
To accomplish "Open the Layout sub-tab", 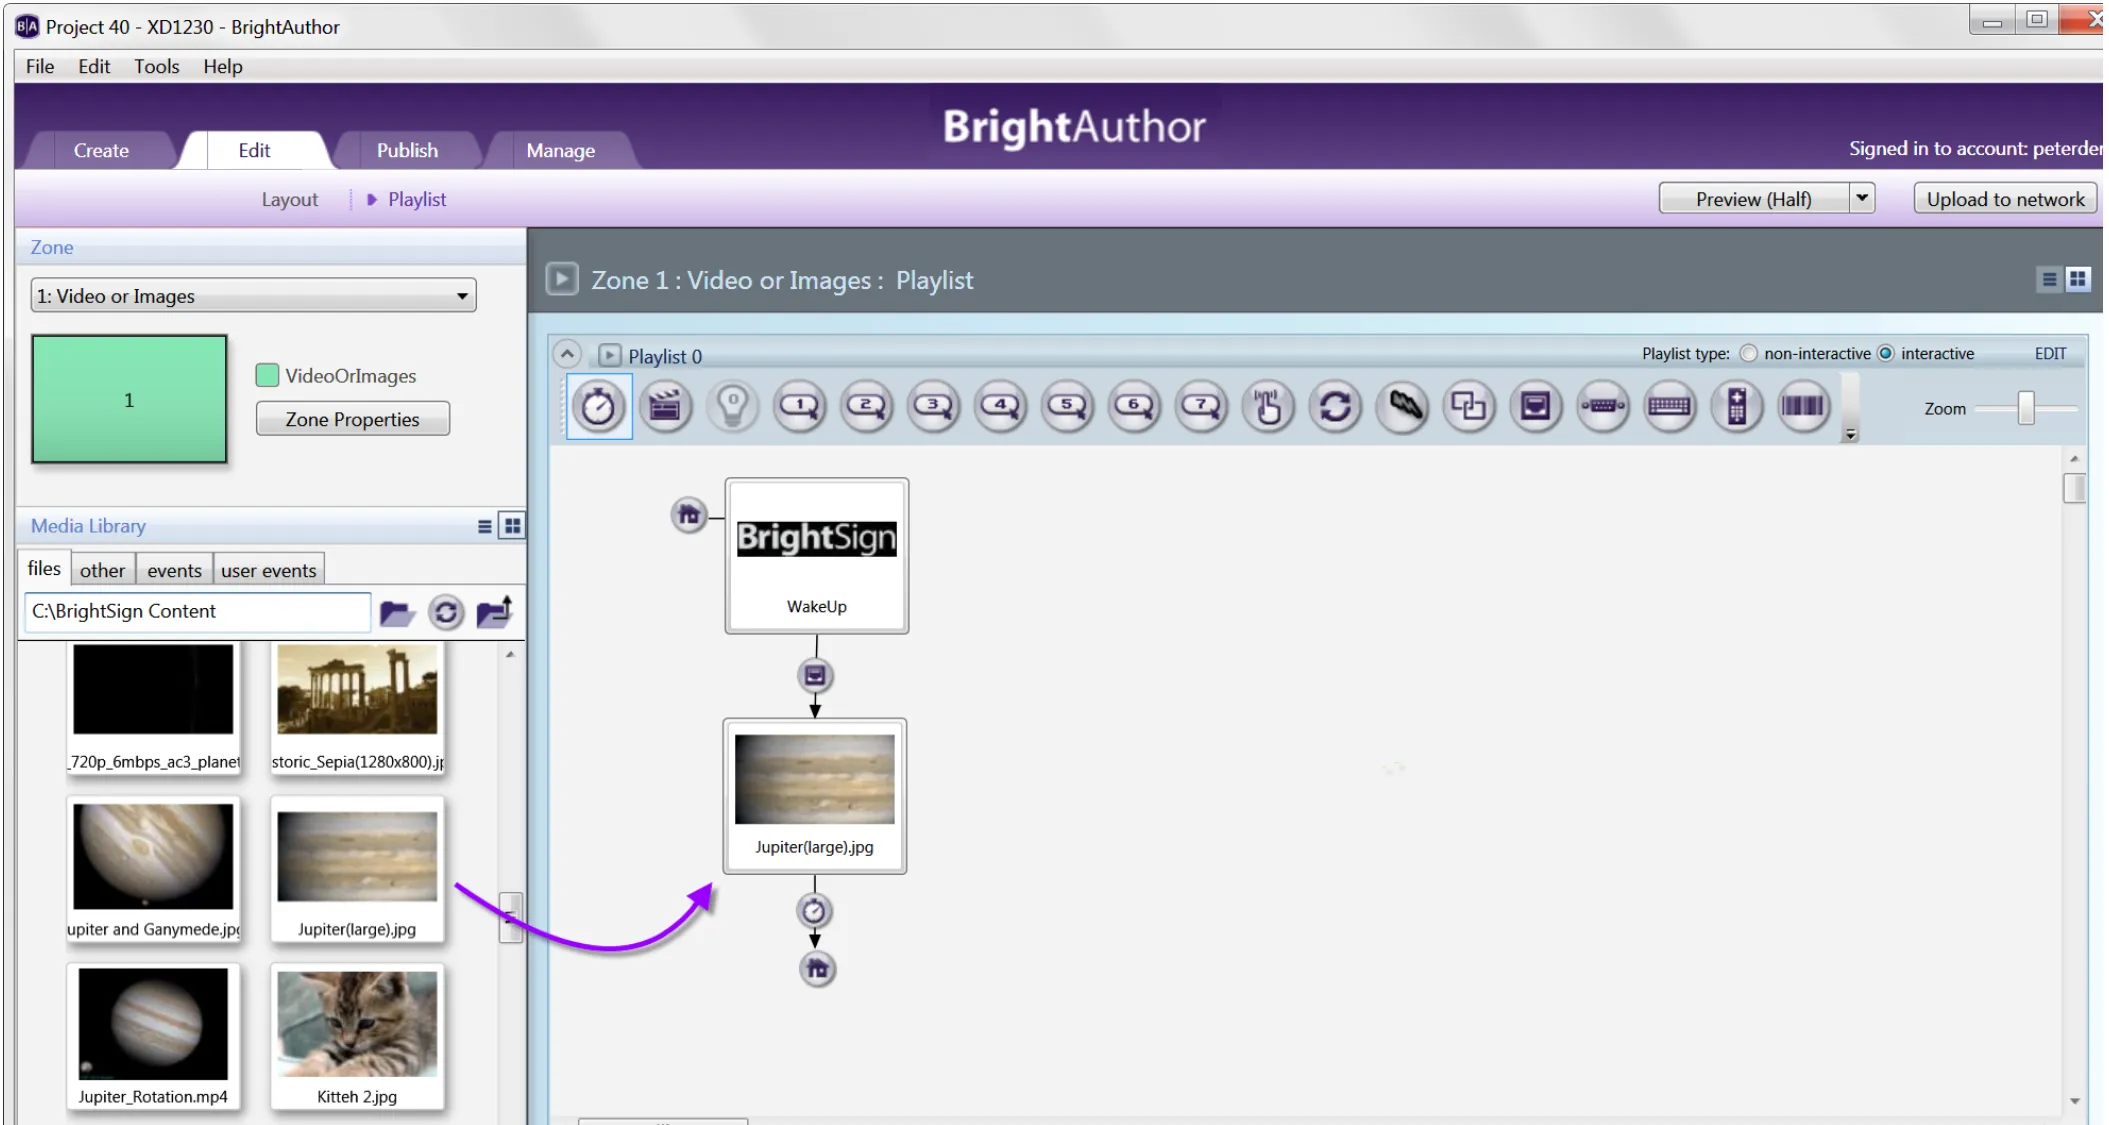I will pos(290,199).
